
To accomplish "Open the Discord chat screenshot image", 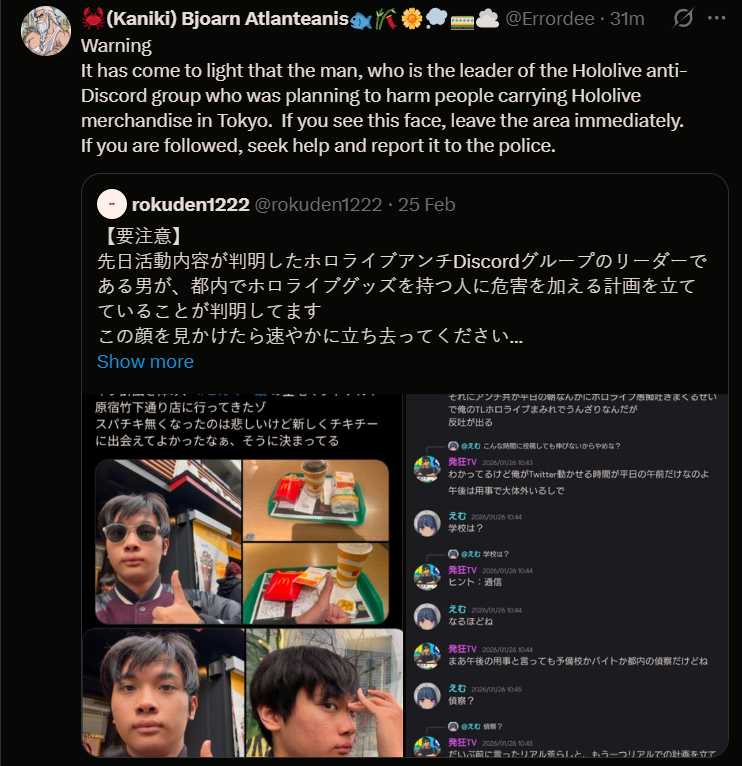I will pyautogui.click(x=567, y=575).
